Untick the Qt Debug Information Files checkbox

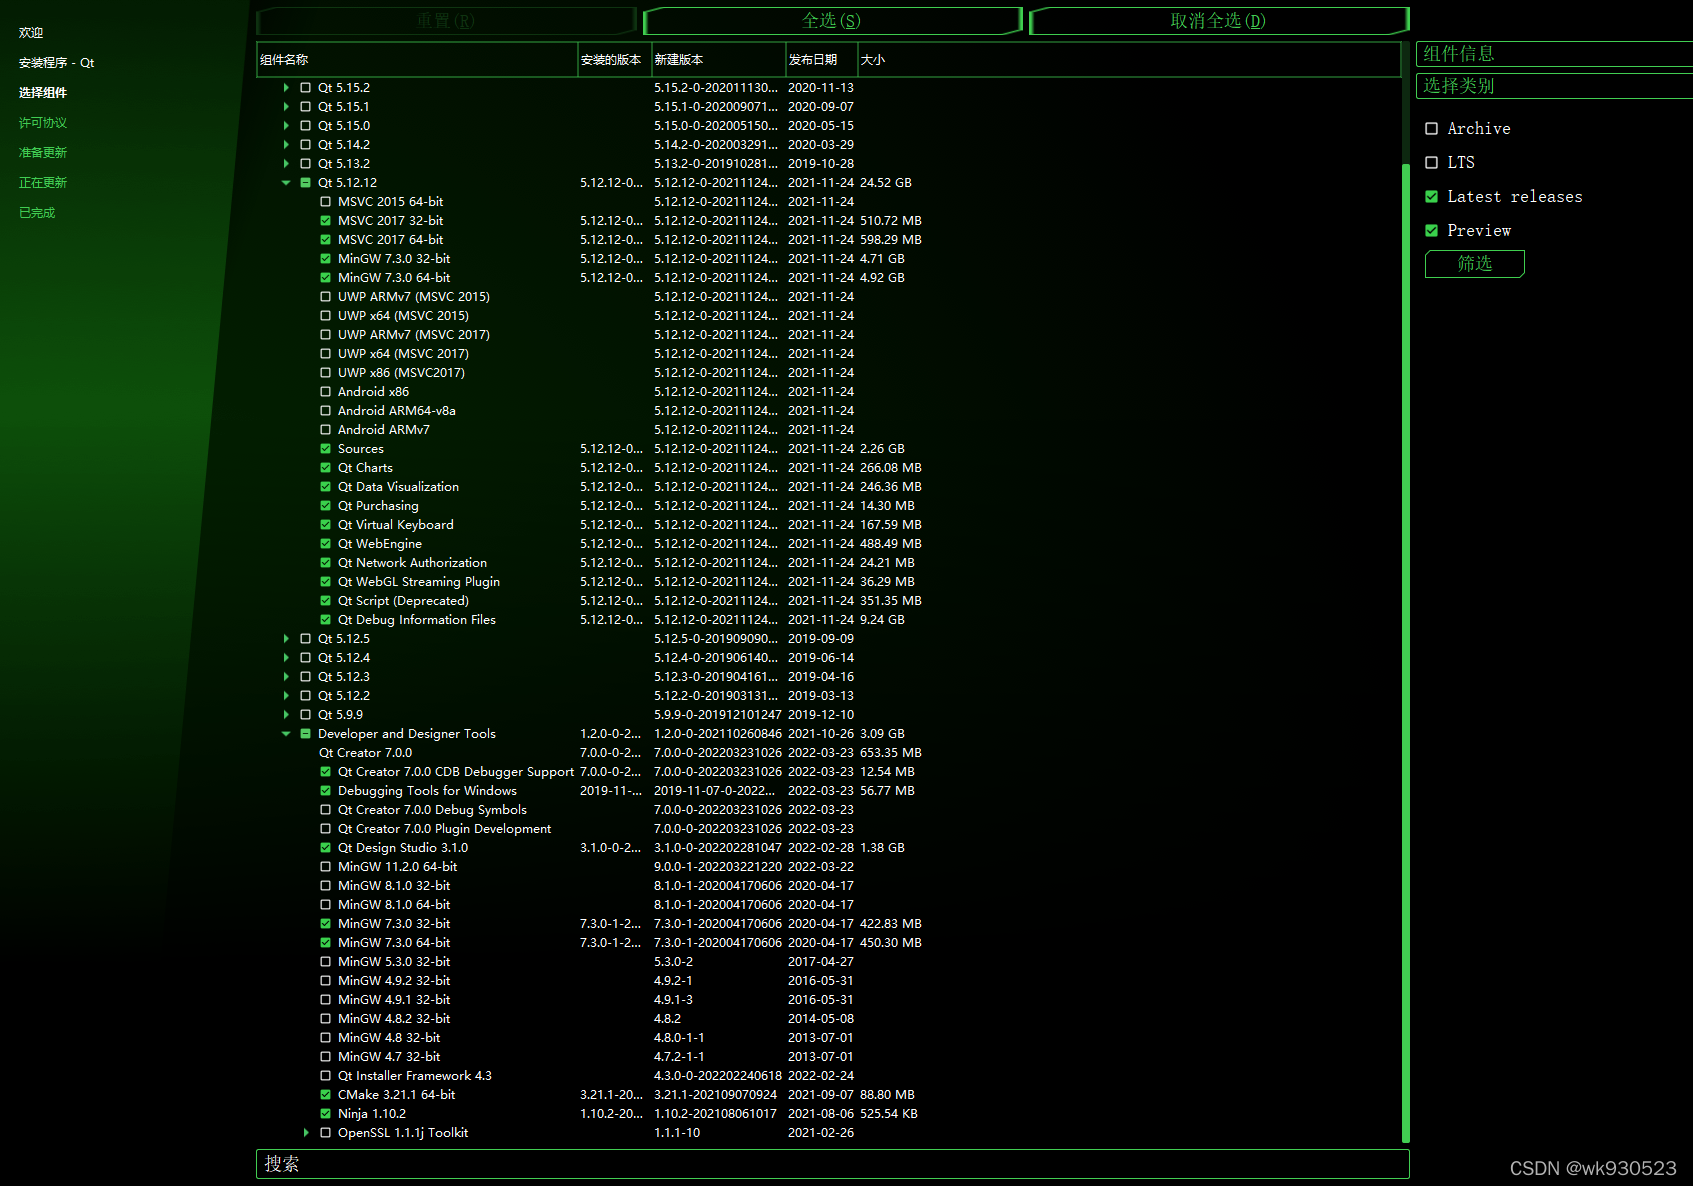coord(325,620)
